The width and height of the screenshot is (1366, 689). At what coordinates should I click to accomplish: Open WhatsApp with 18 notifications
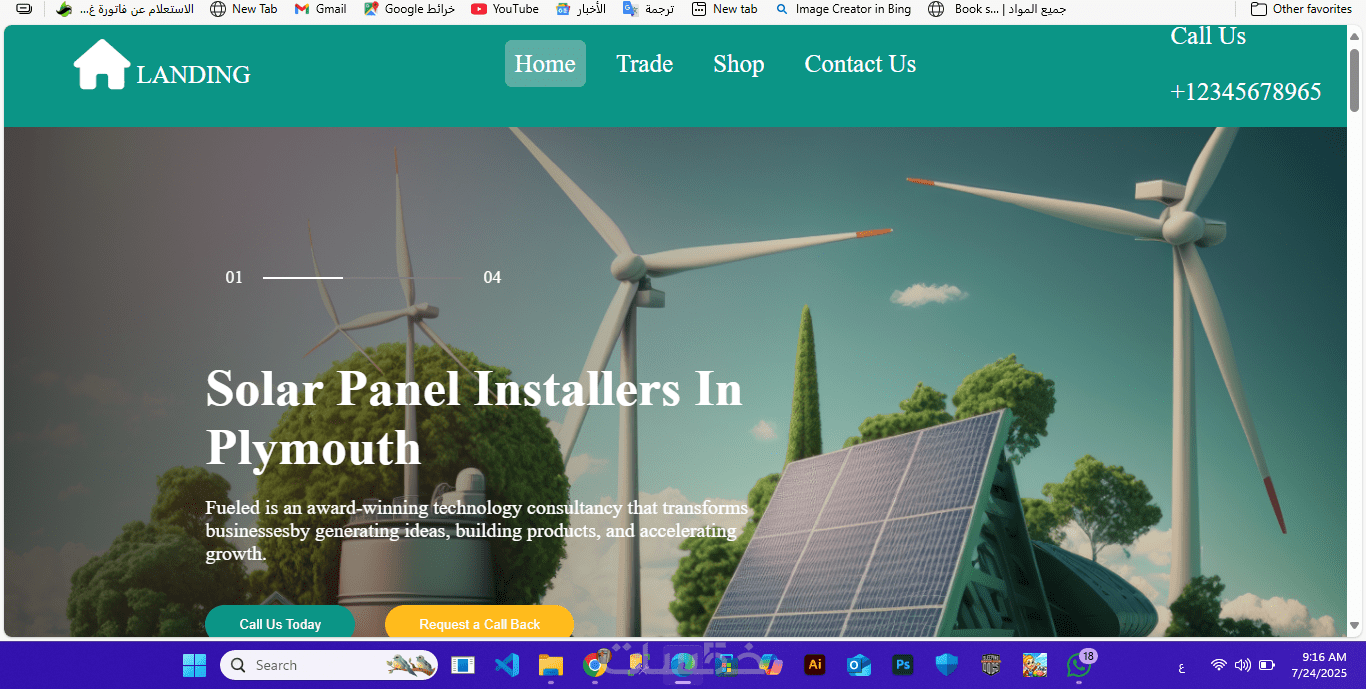point(1080,665)
